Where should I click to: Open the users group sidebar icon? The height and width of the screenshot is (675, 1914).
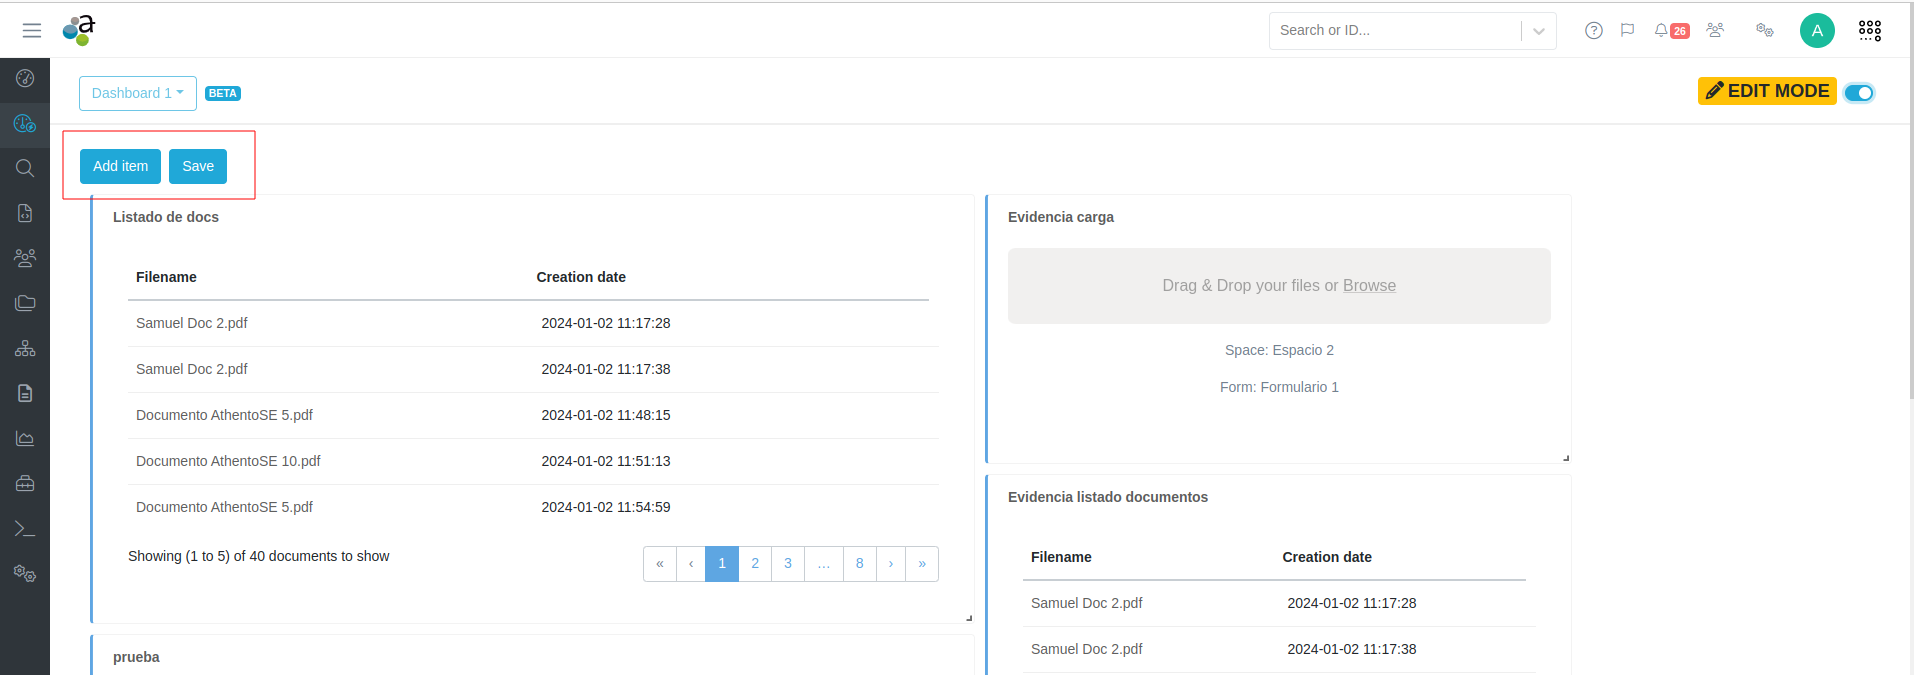tap(25, 258)
